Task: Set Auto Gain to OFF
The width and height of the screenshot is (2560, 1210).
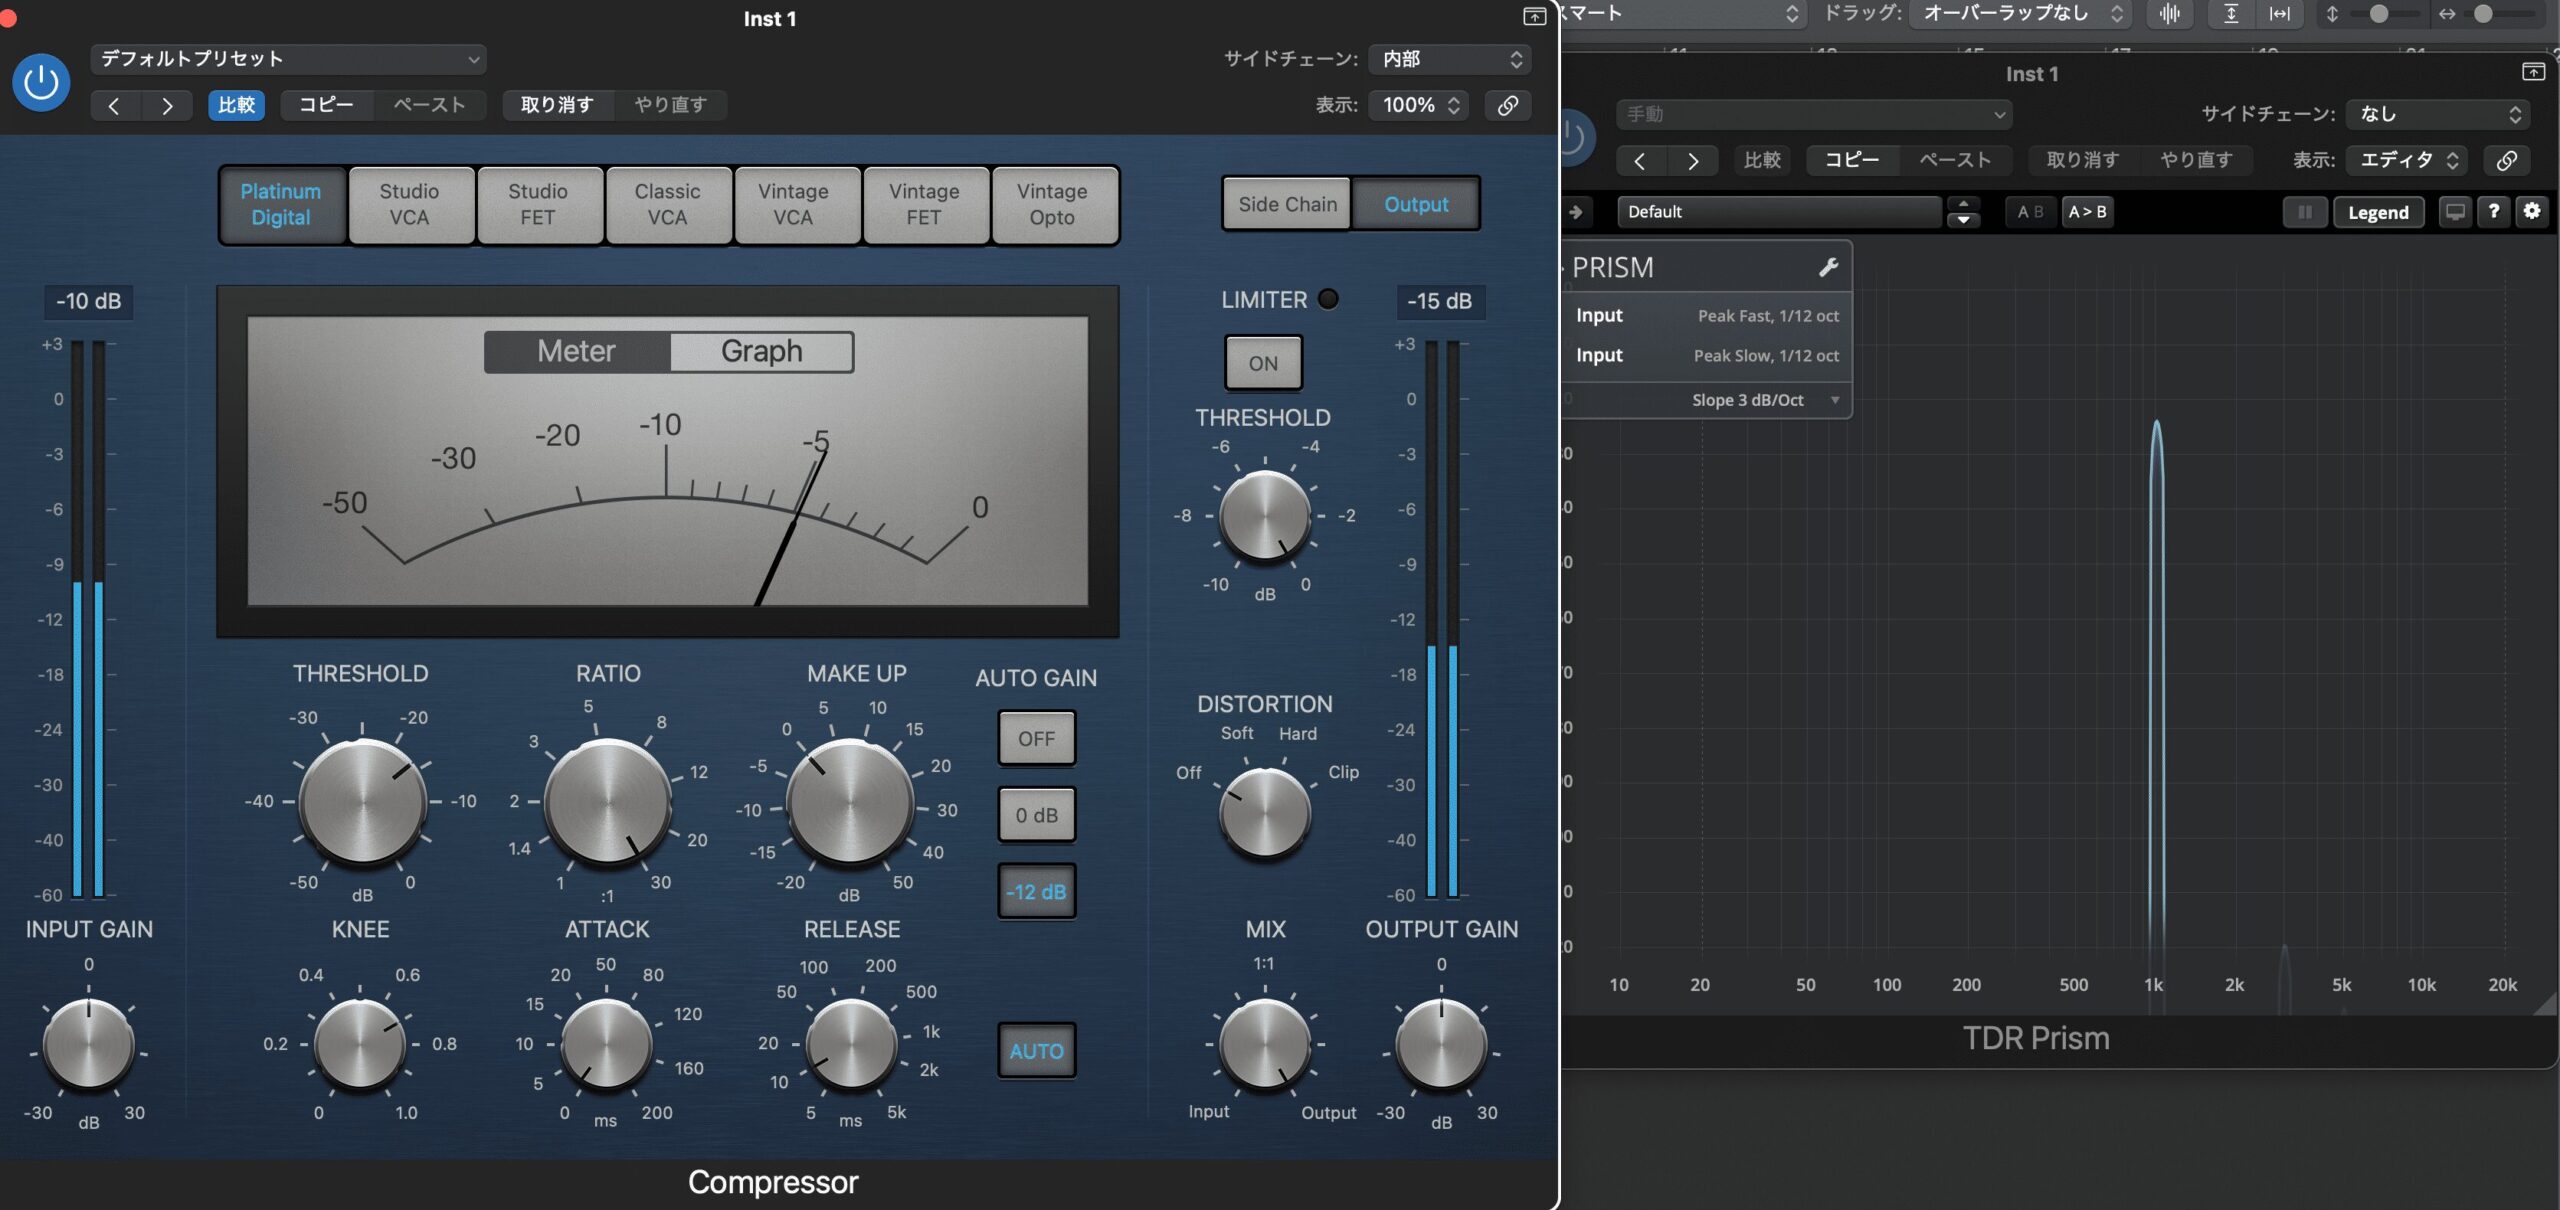Action: point(1036,739)
